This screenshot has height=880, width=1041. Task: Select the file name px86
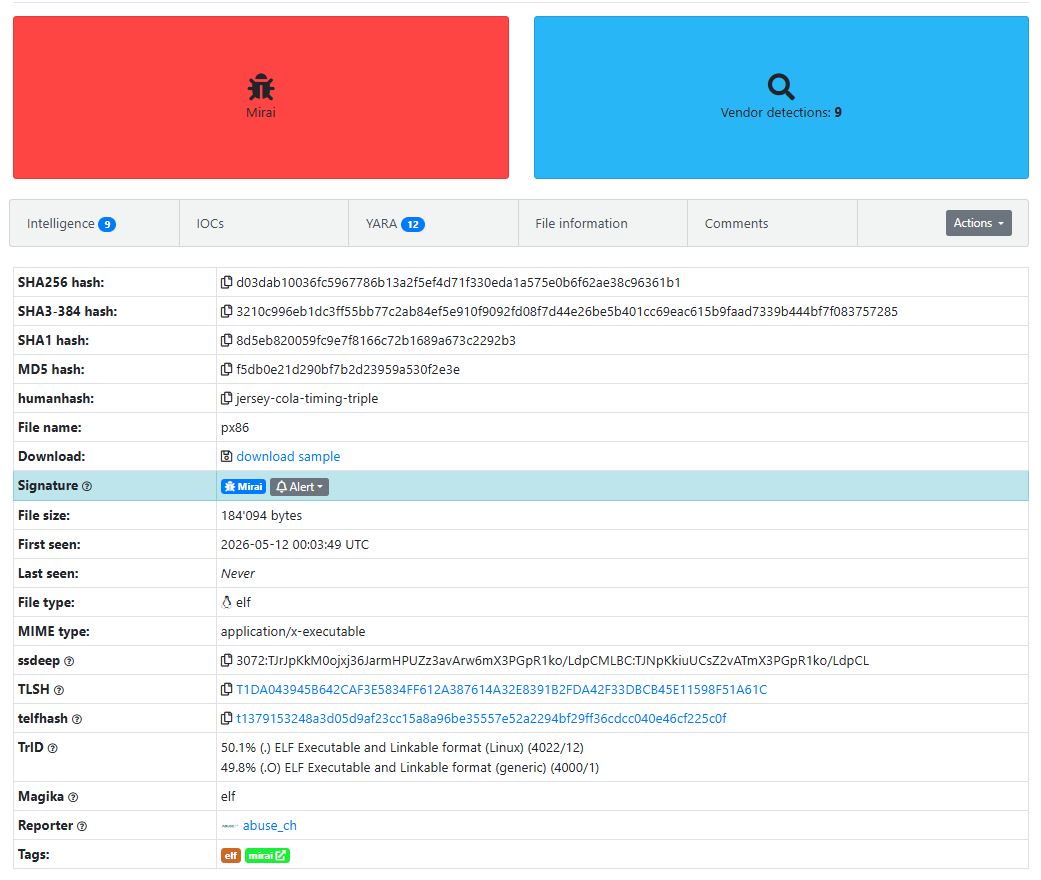[x=235, y=428]
